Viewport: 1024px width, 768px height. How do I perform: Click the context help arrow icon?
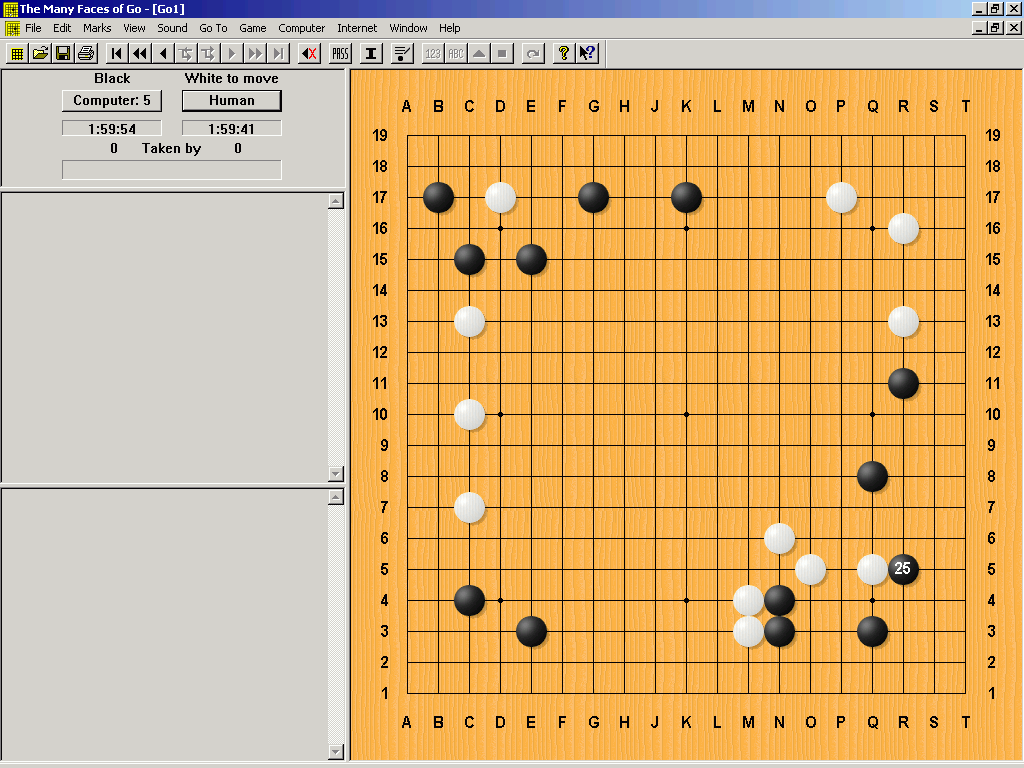(587, 53)
